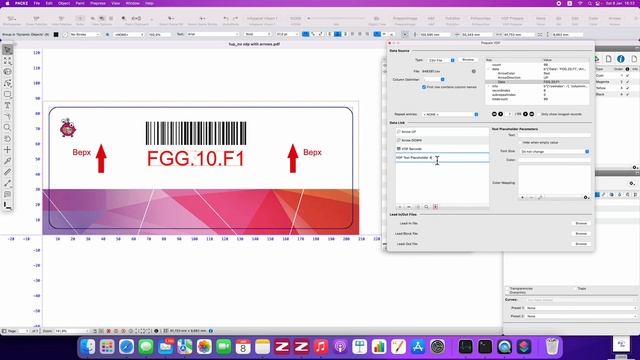The width and height of the screenshot is (640, 360).
Task: Open App Store from the Dock
Action: [418, 347]
